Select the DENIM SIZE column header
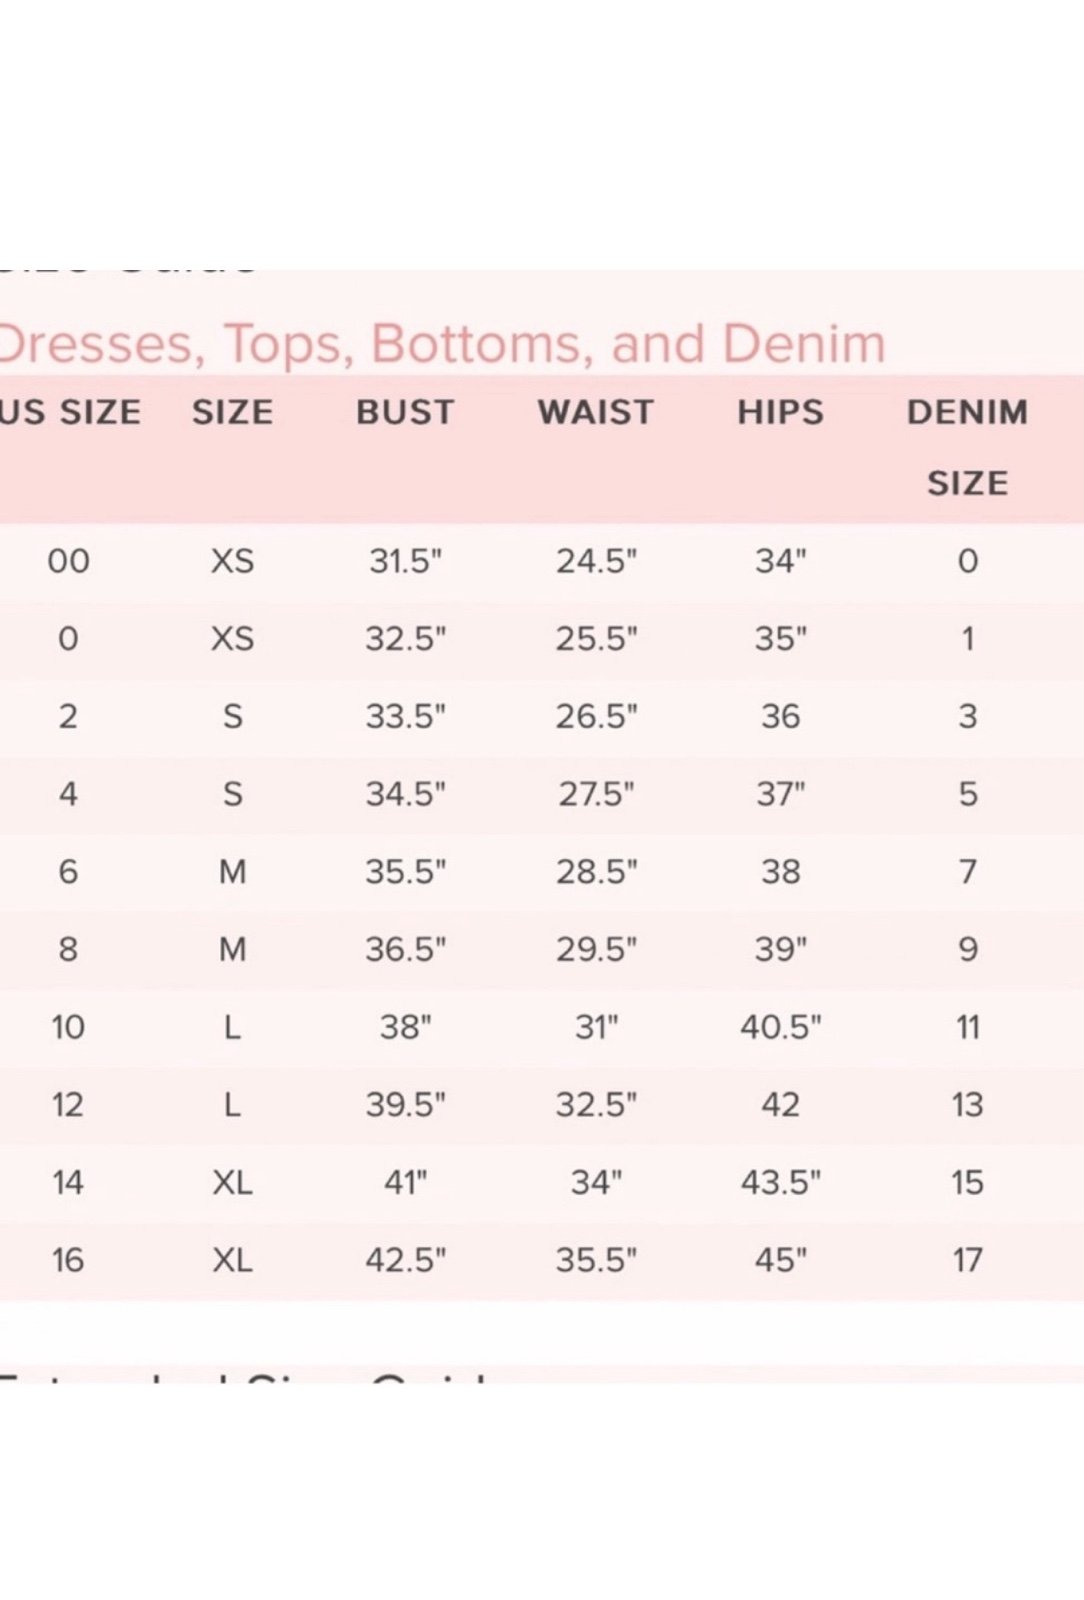The image size is (1084, 1600). point(967,447)
